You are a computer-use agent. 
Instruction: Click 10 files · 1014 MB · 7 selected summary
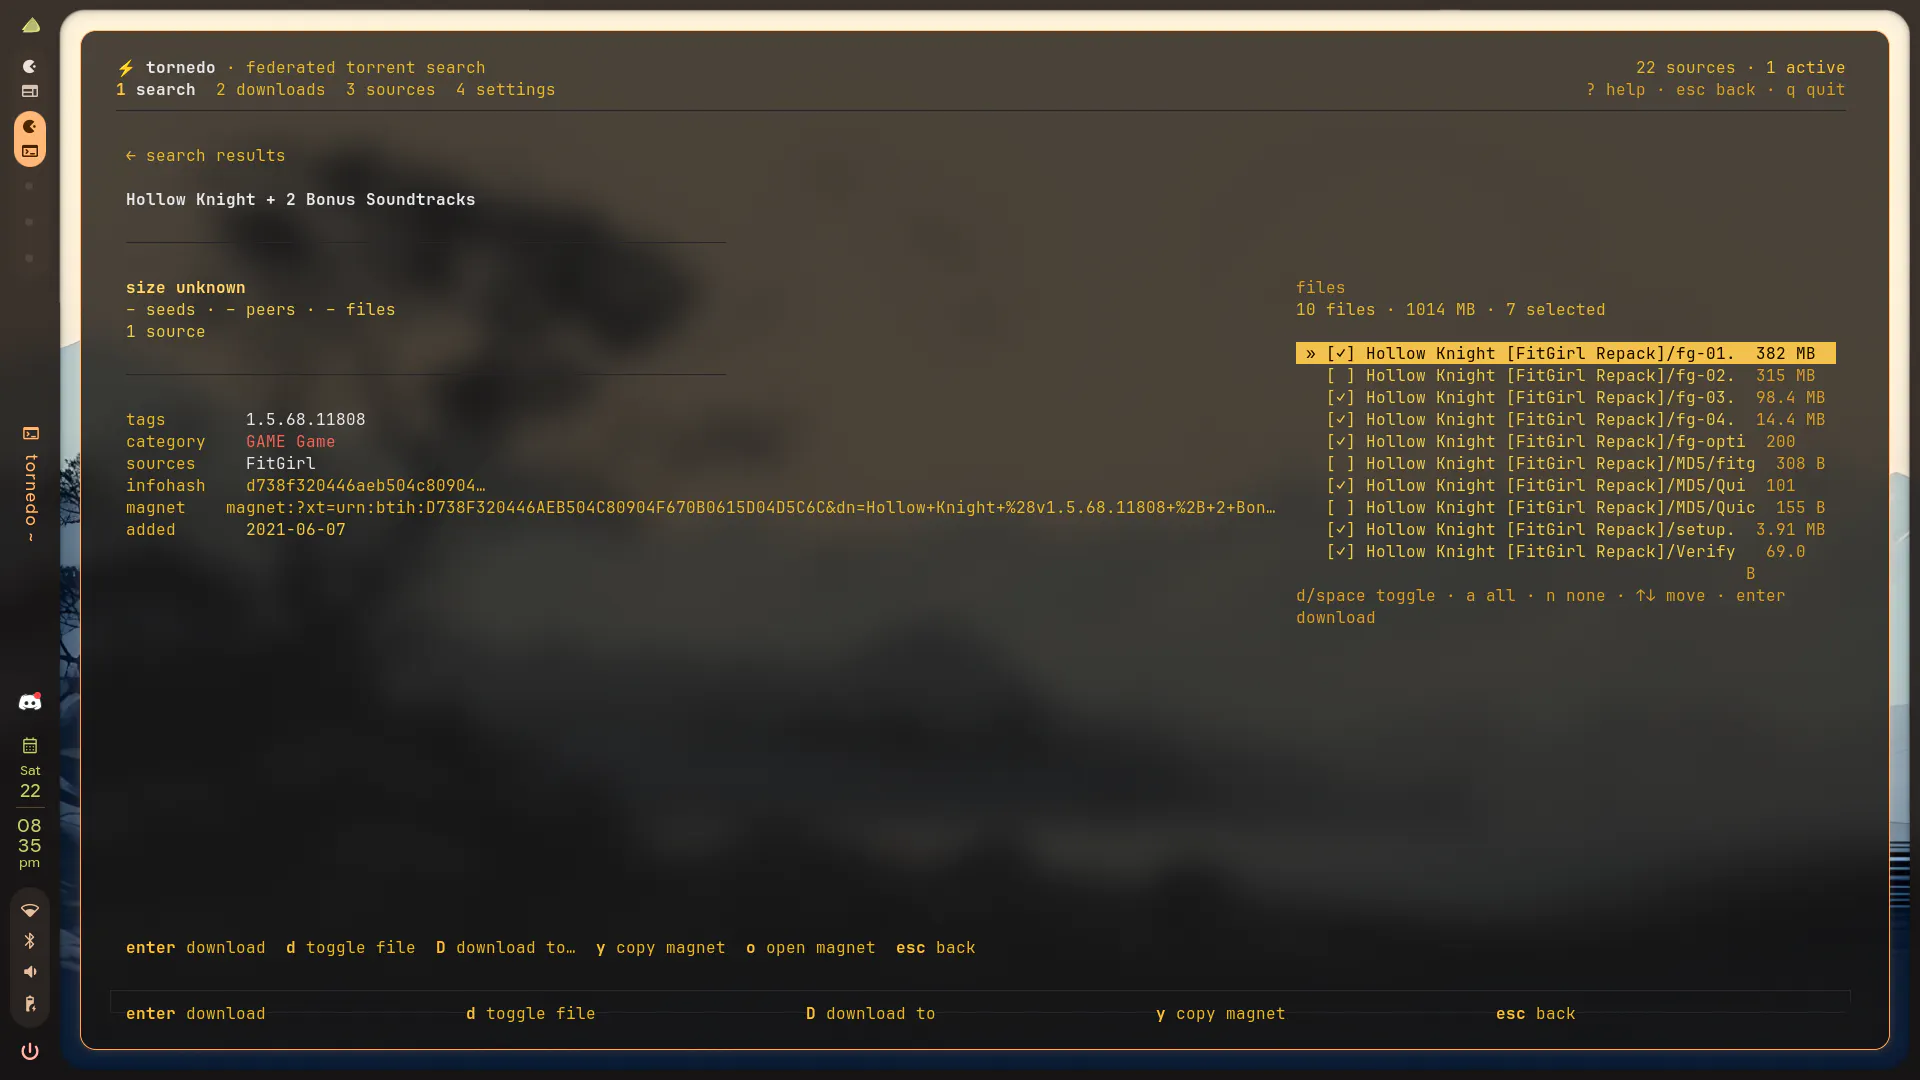pyautogui.click(x=1451, y=310)
